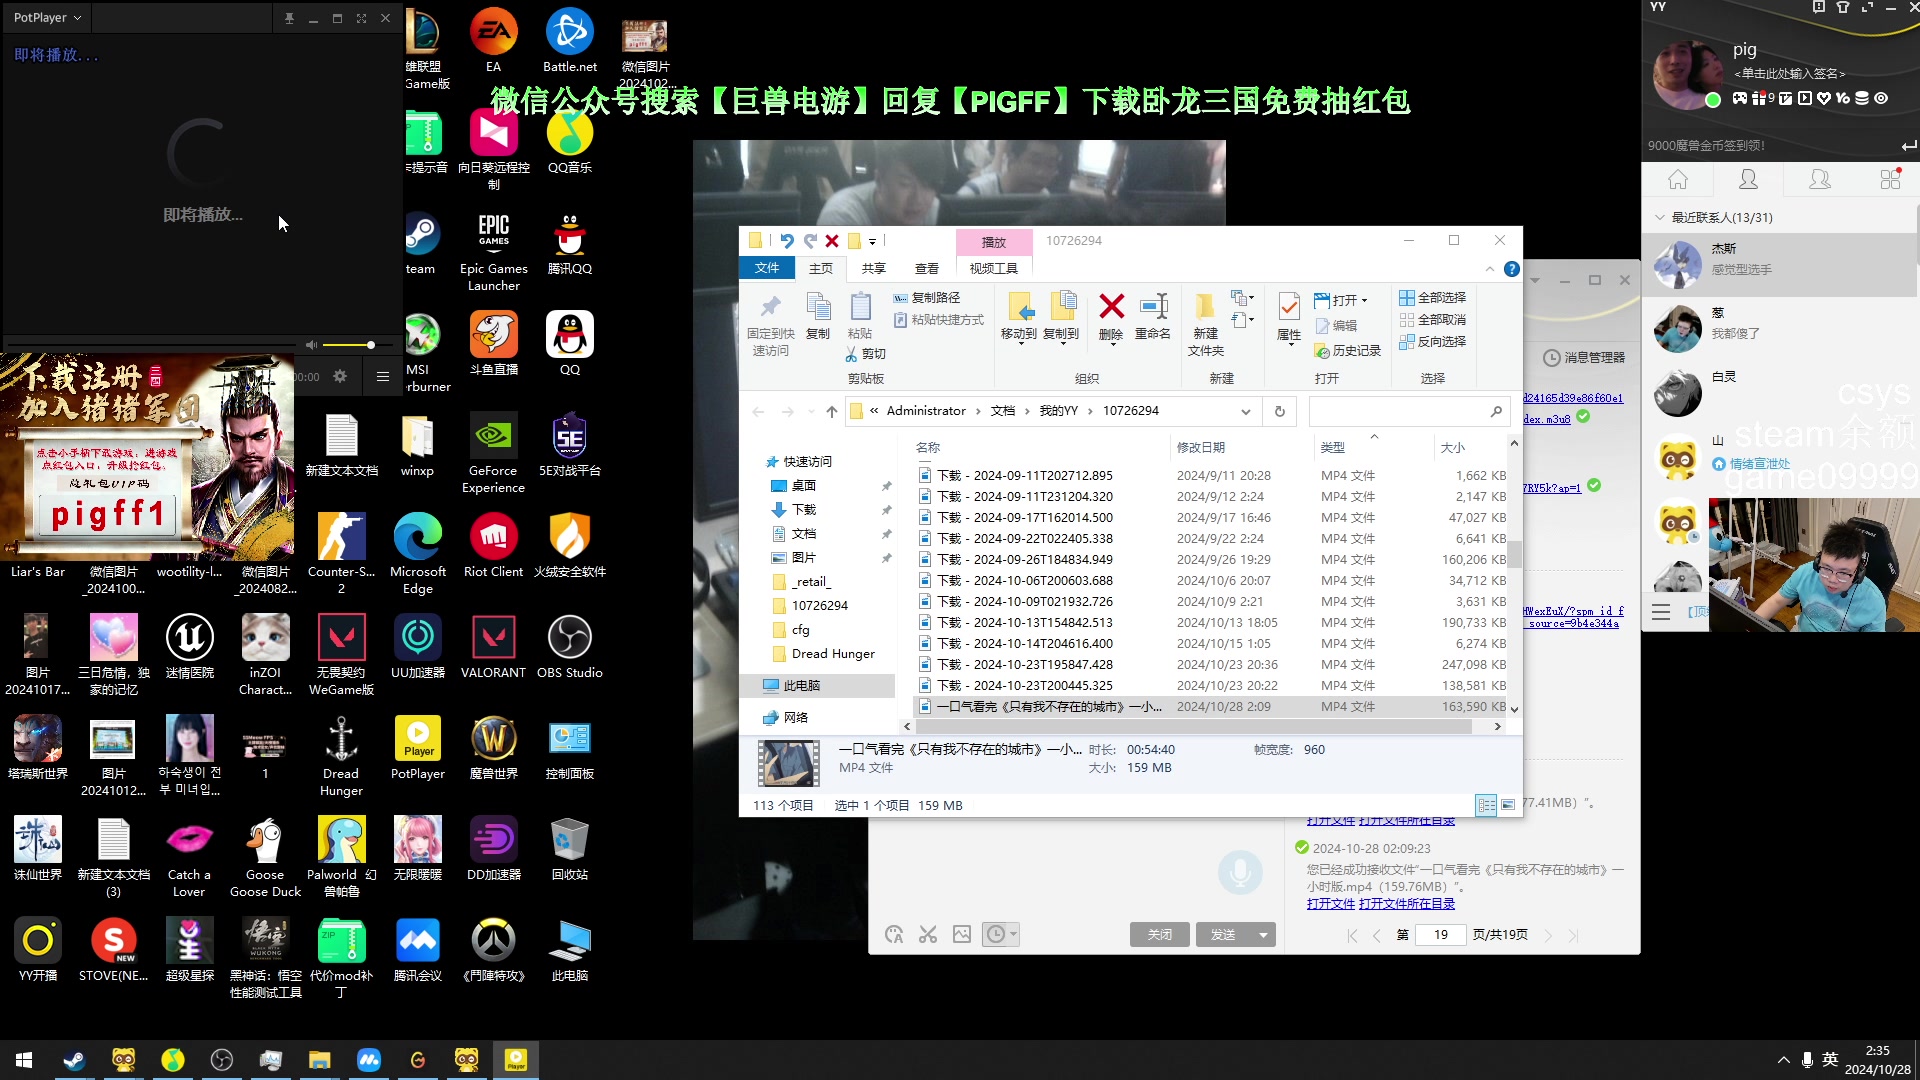1920x1080 pixels.
Task: Click New folder icon in ribbon
Action: (1206, 324)
